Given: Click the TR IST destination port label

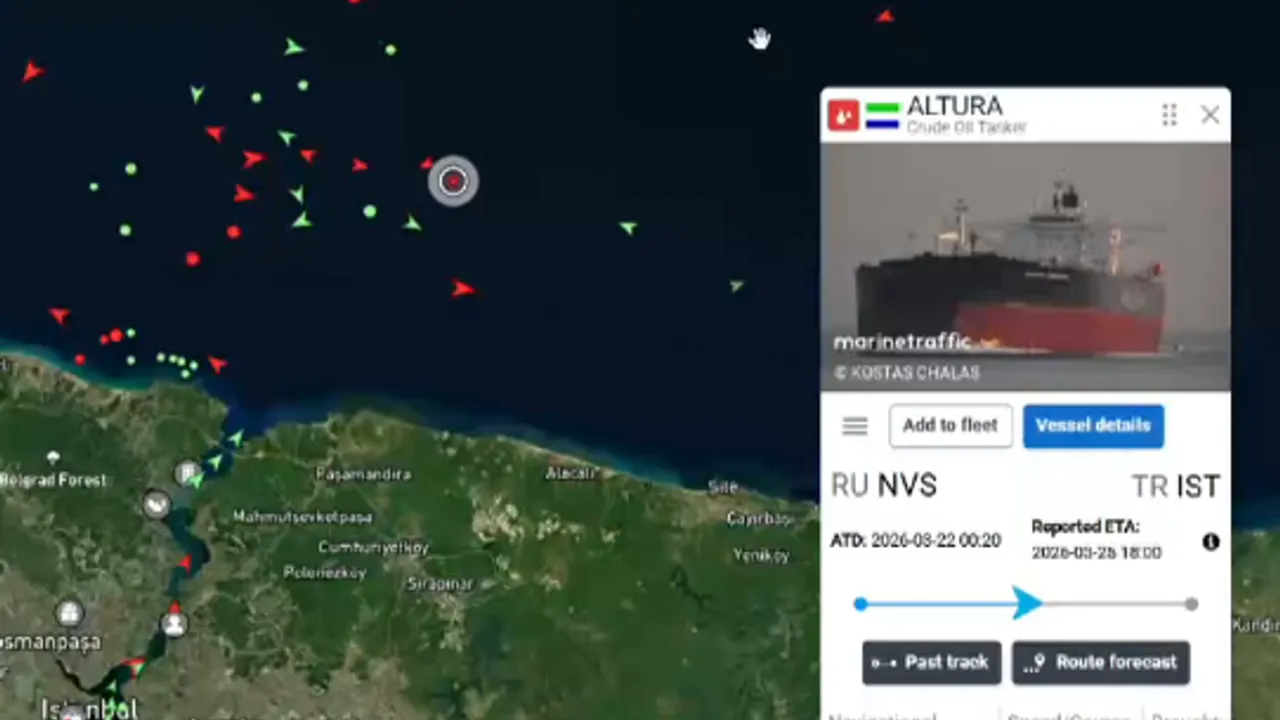Looking at the screenshot, I should click(1175, 487).
